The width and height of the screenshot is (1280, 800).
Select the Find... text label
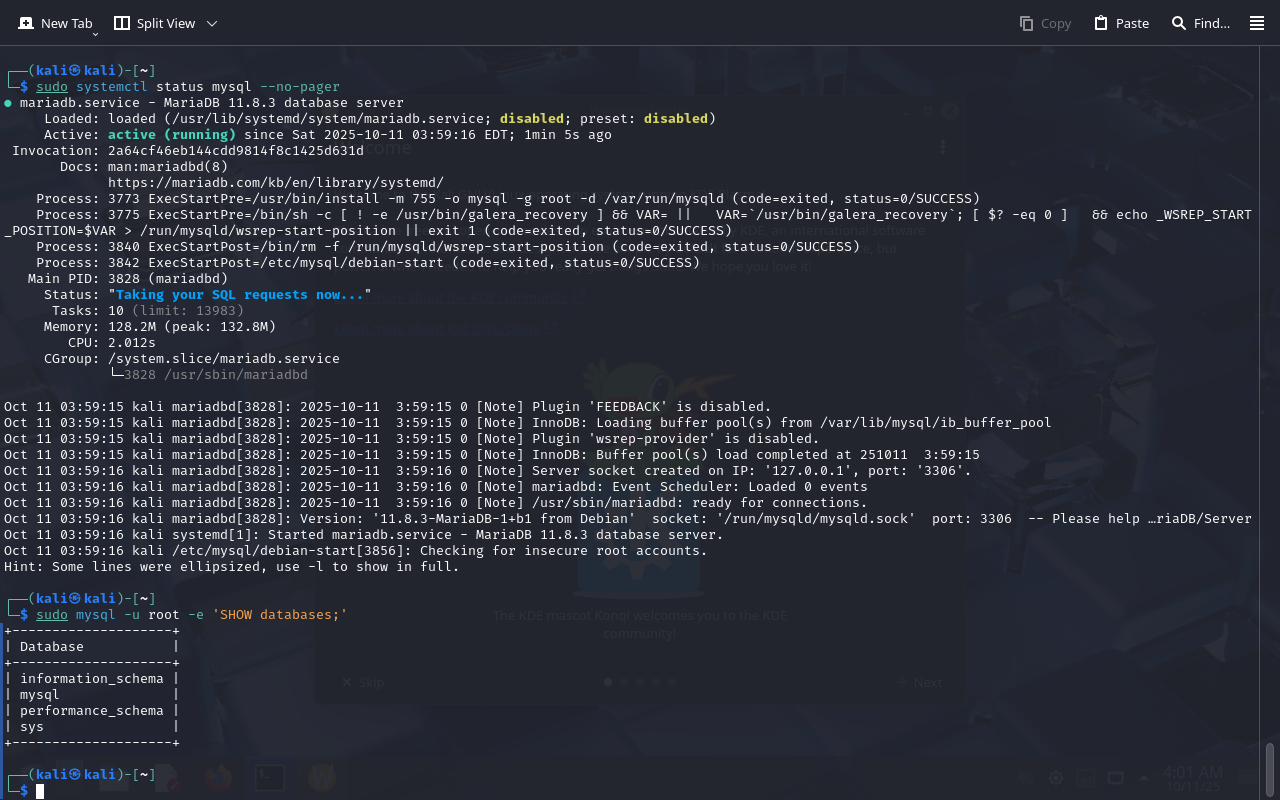point(1212,23)
